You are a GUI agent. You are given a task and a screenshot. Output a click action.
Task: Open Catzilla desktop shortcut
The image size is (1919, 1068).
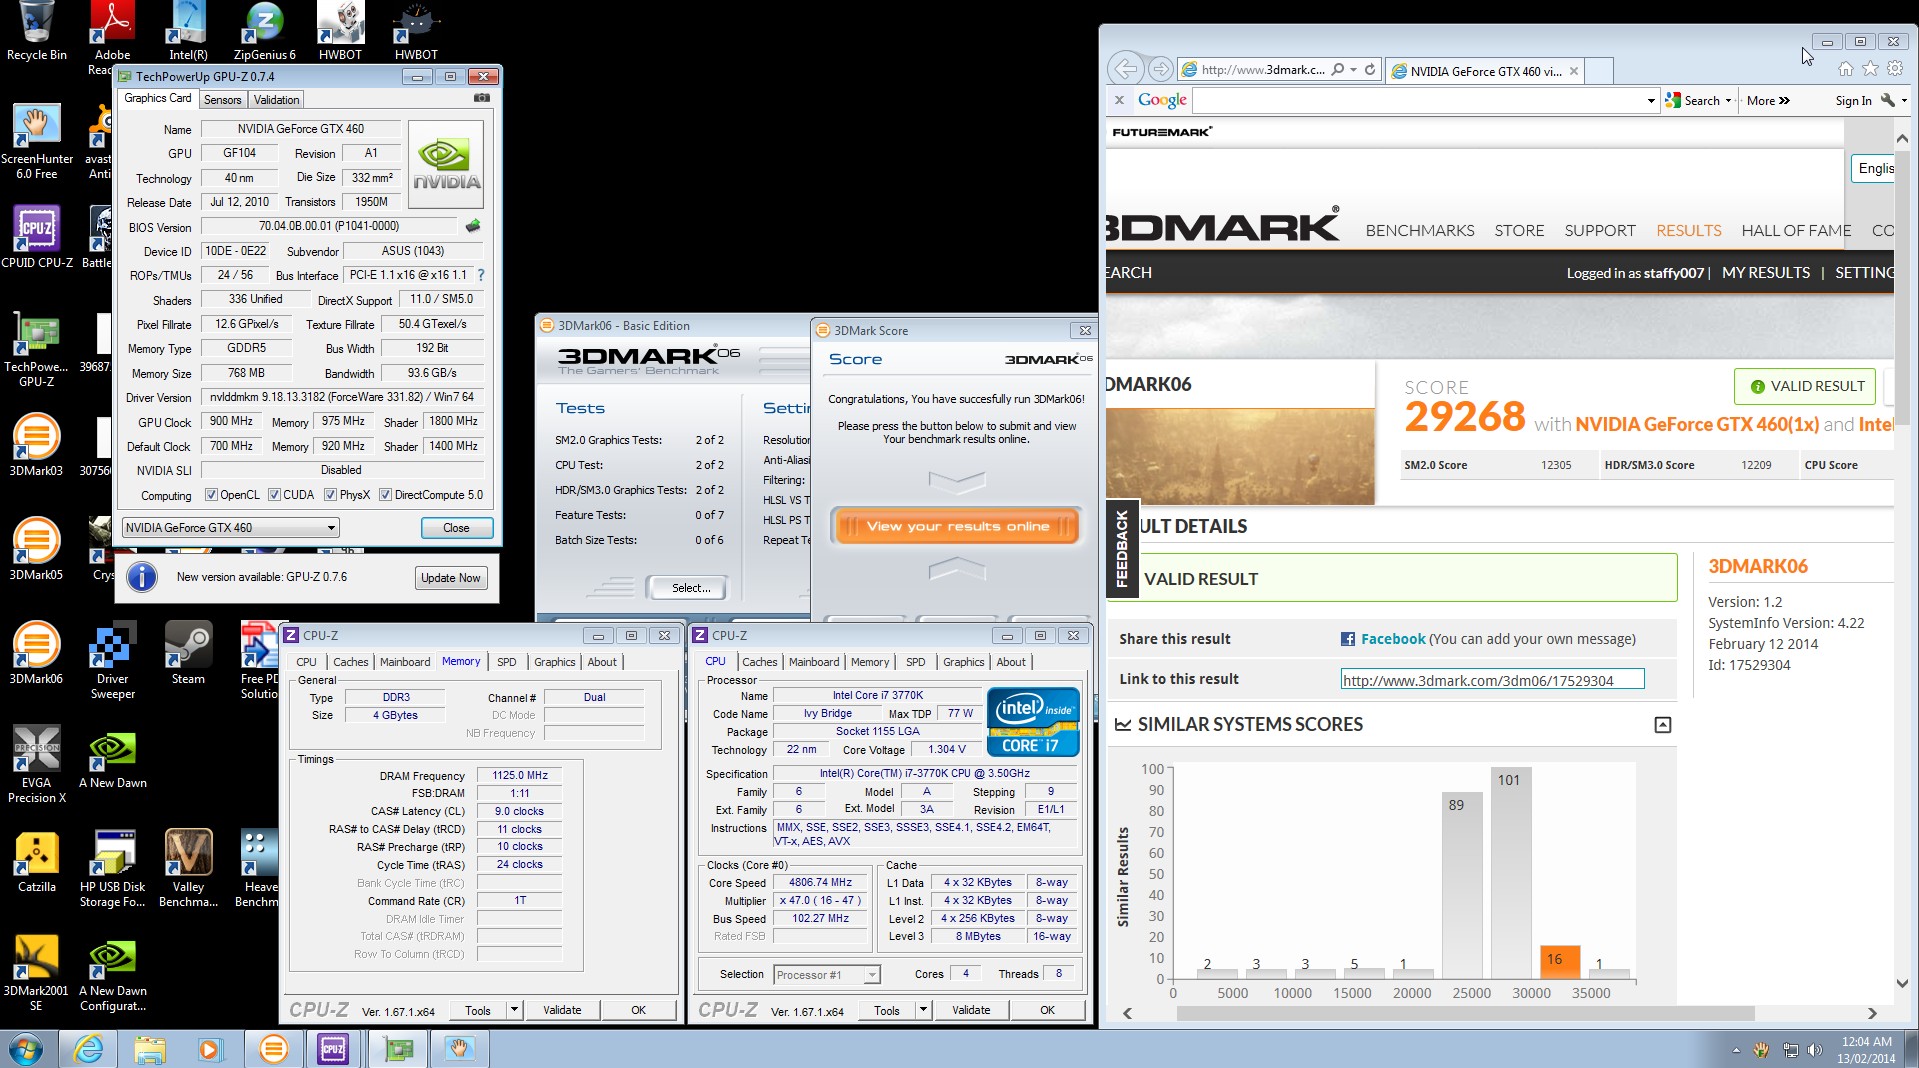(x=36, y=862)
